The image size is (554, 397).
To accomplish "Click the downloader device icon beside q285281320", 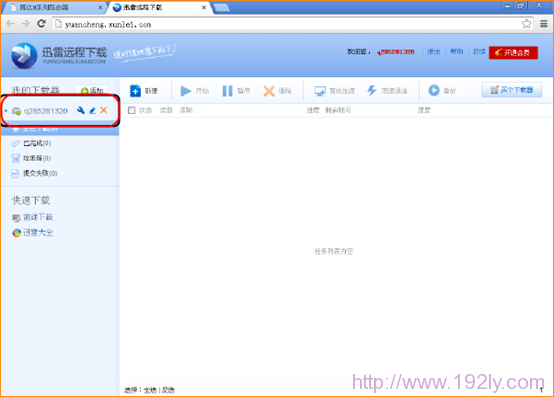I will pos(16,111).
